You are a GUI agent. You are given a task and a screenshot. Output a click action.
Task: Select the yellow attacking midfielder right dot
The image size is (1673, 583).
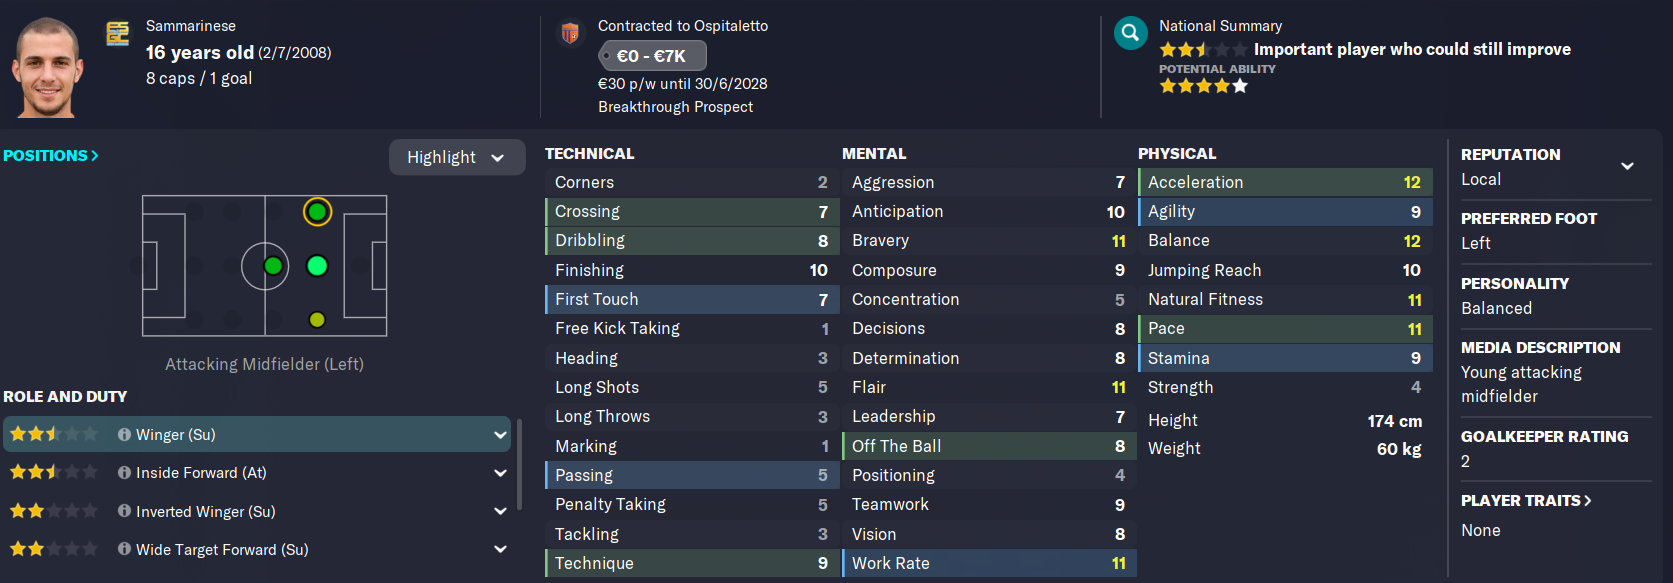(x=317, y=320)
